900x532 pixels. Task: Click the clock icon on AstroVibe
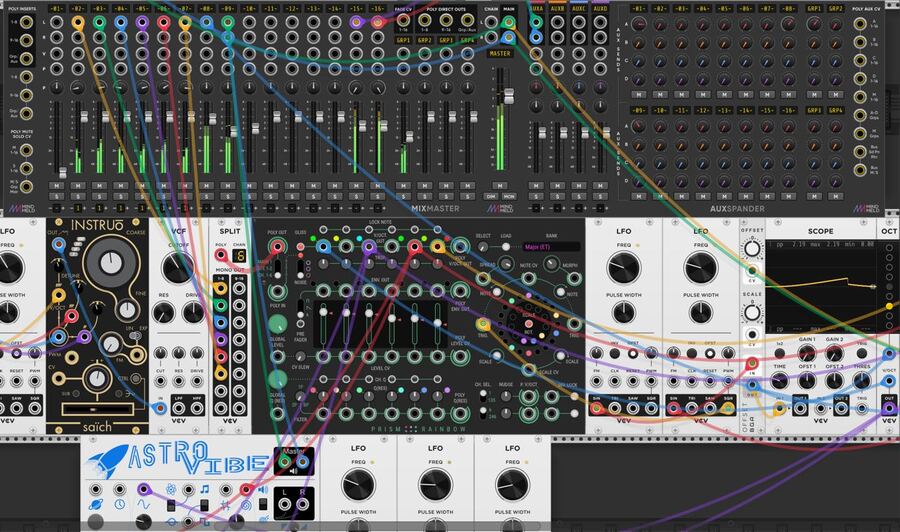[119, 505]
